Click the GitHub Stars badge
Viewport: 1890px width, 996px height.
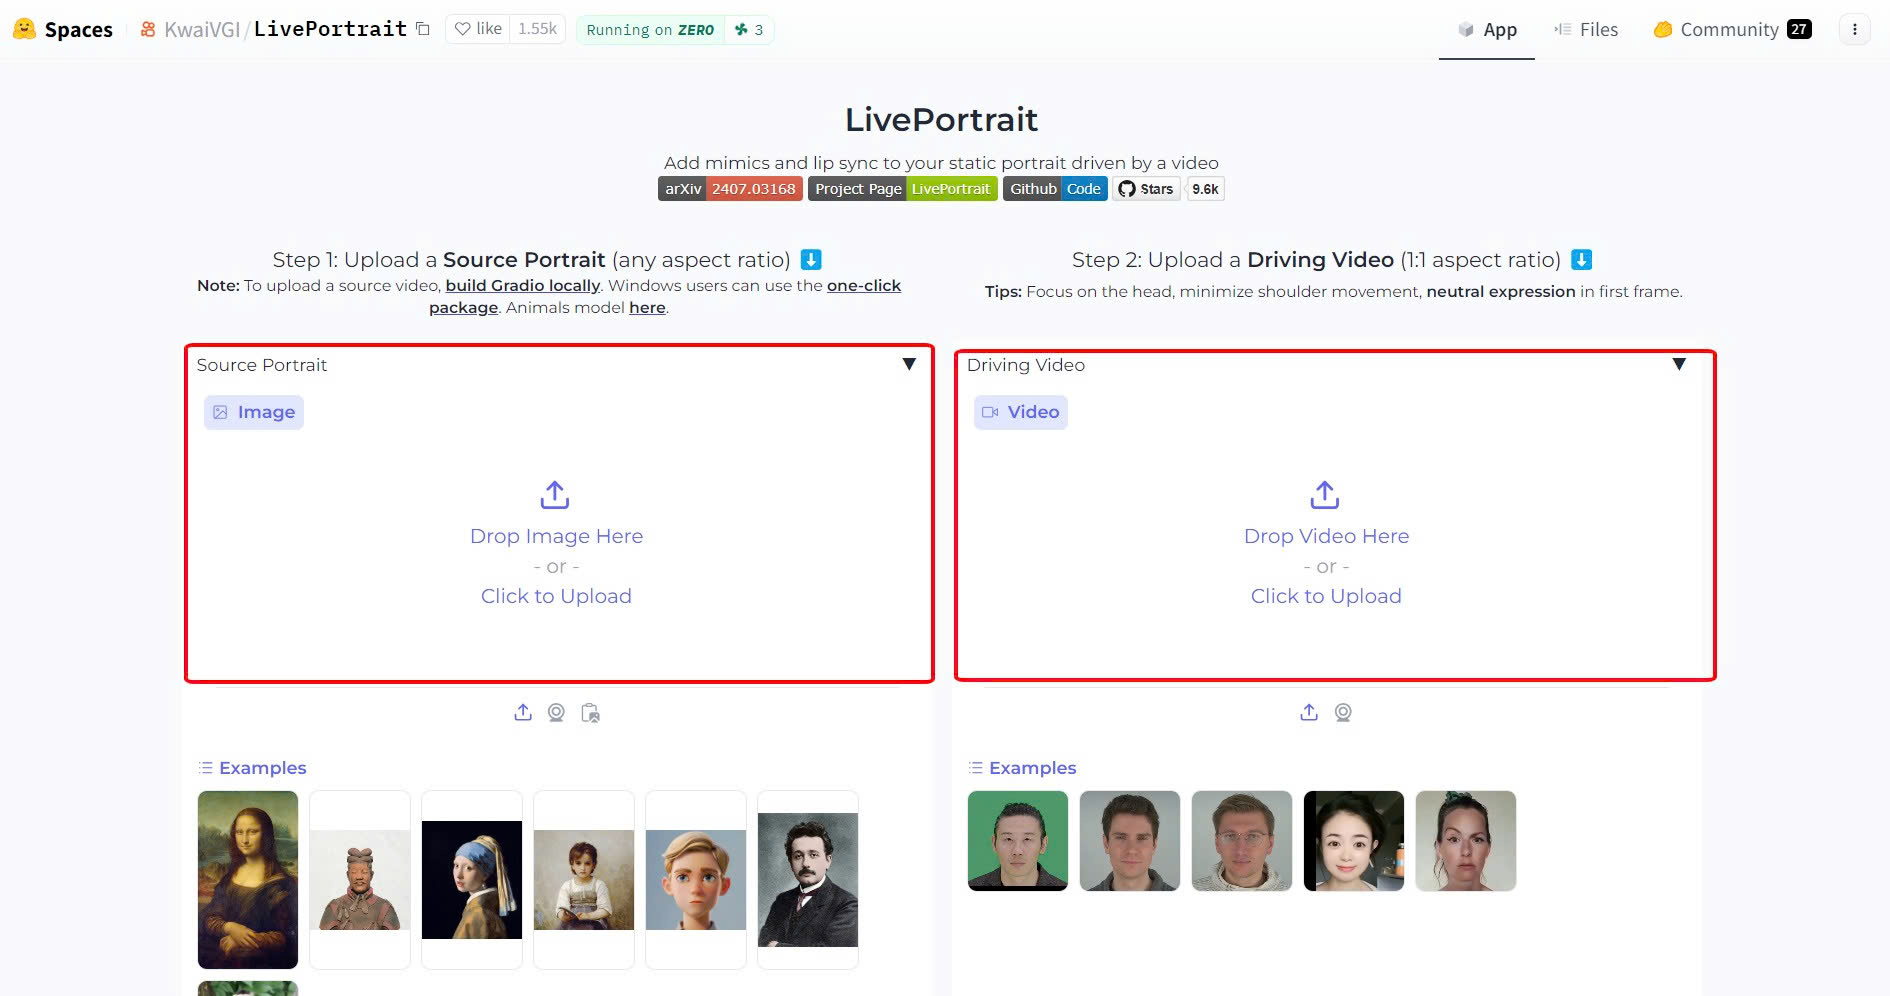click(x=1146, y=189)
